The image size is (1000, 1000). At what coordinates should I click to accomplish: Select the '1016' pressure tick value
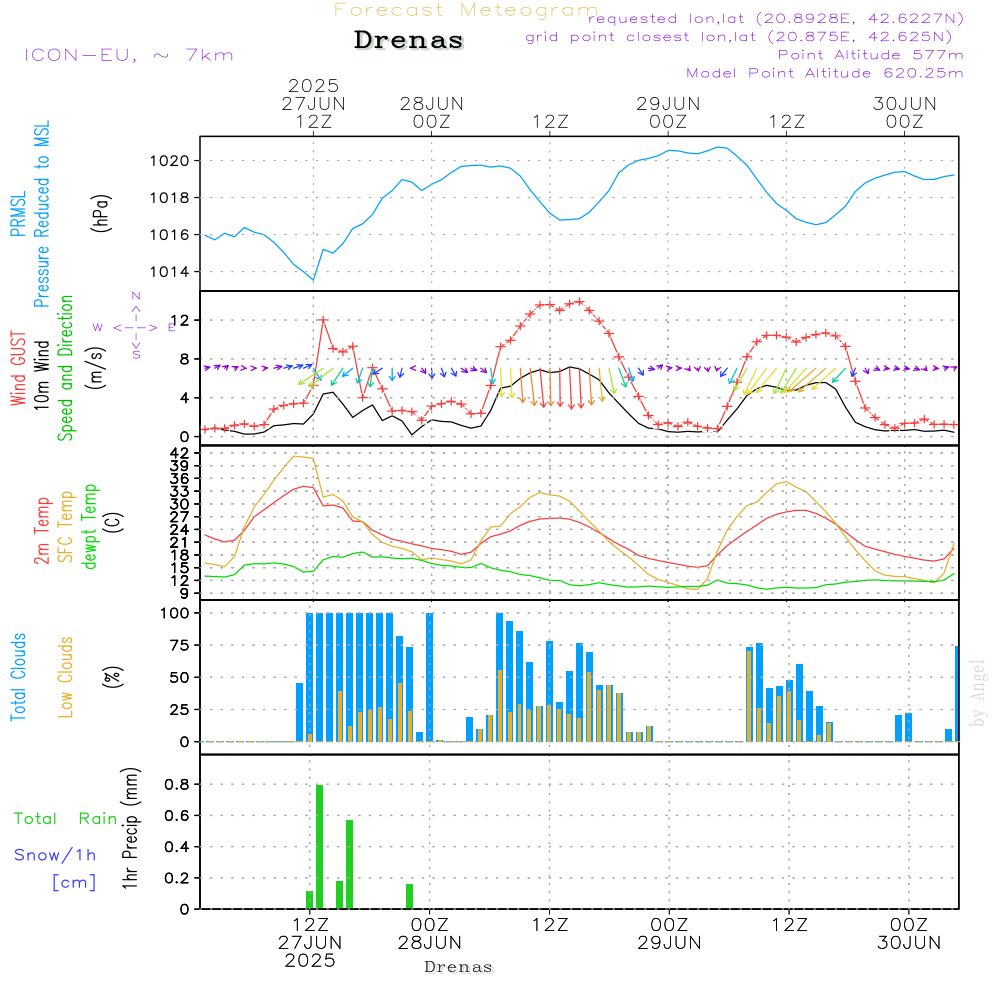(x=170, y=235)
